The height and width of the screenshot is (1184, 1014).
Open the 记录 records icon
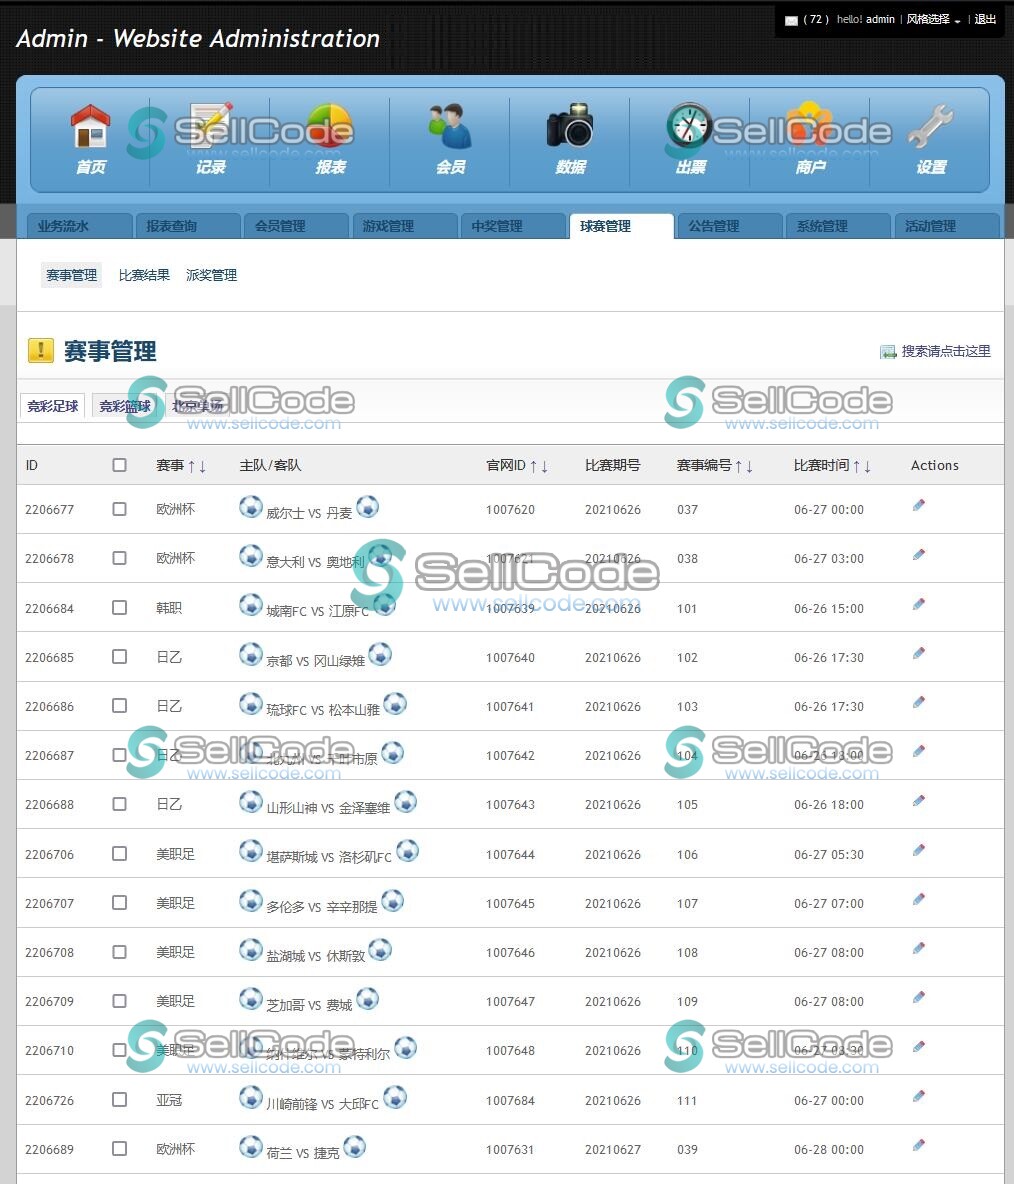[x=210, y=126]
